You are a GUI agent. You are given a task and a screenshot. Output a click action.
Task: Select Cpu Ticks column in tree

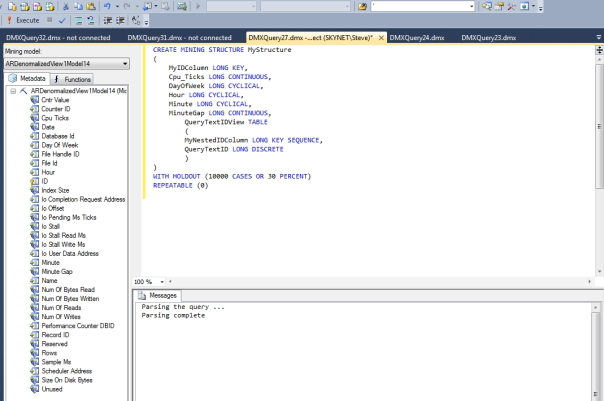click(x=55, y=118)
